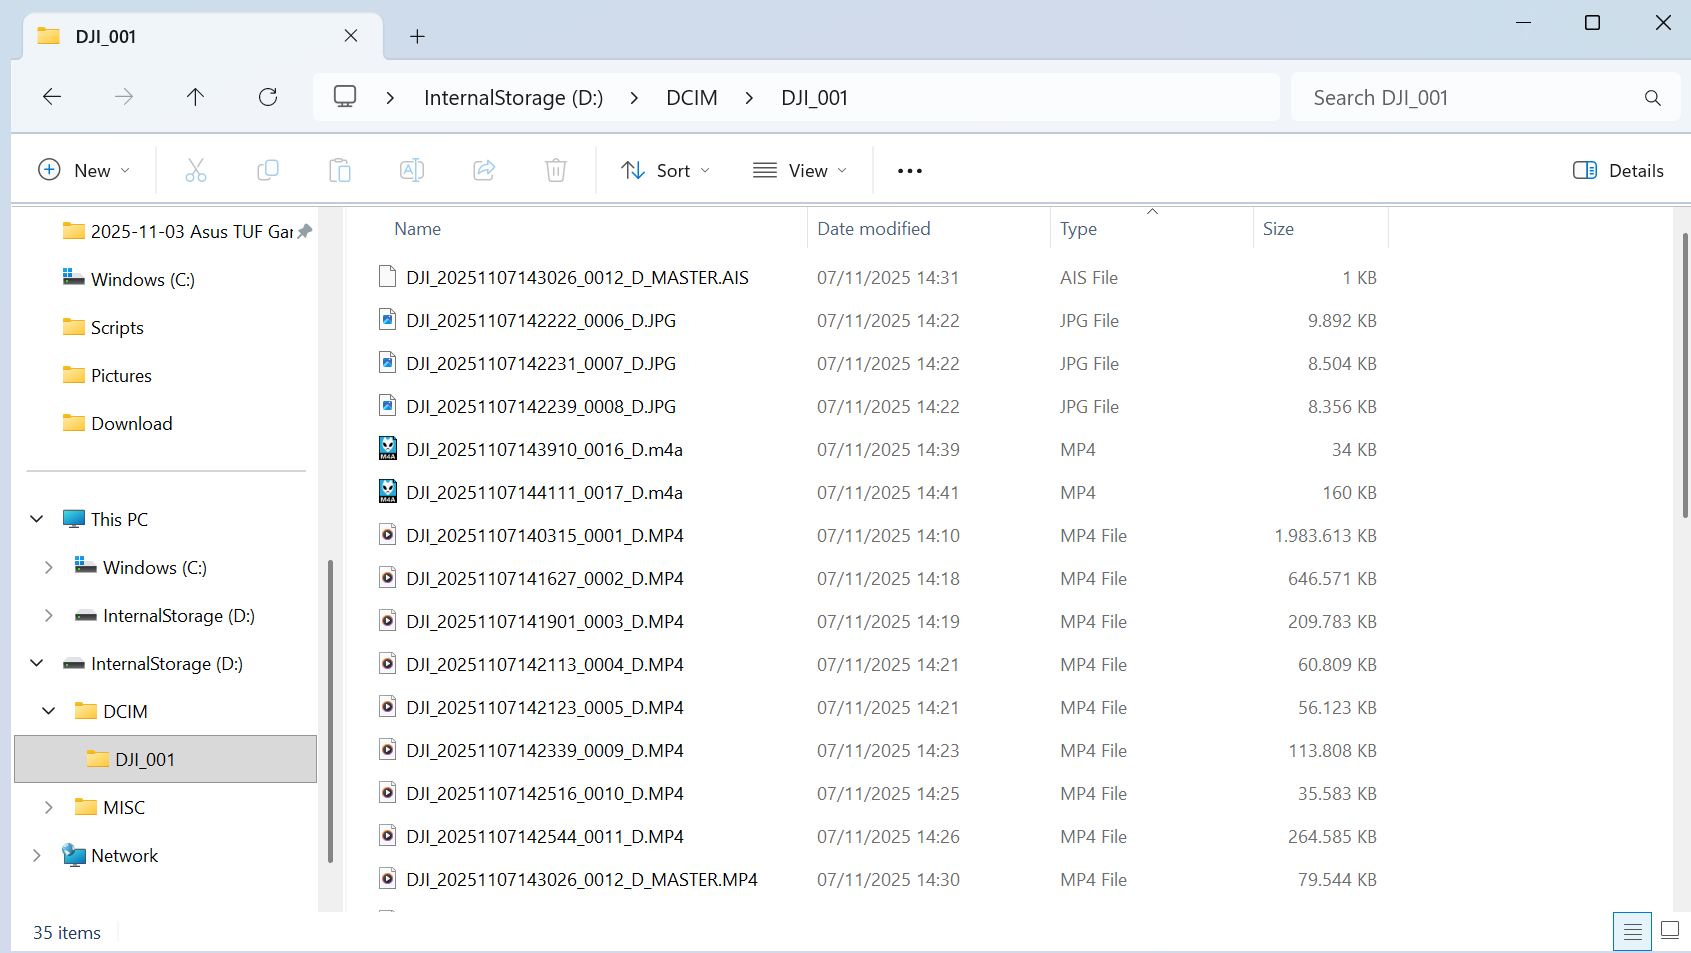Click the Share icon in toolbar

(484, 171)
